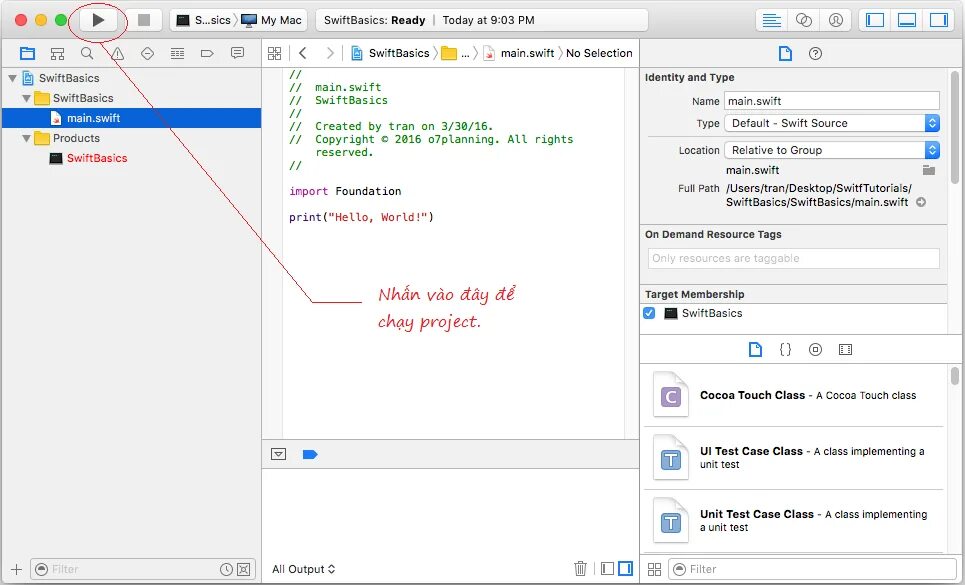Screen dimensions: 965x585
Task: Open the Report navigator speech bubble icon
Action: tap(237, 54)
